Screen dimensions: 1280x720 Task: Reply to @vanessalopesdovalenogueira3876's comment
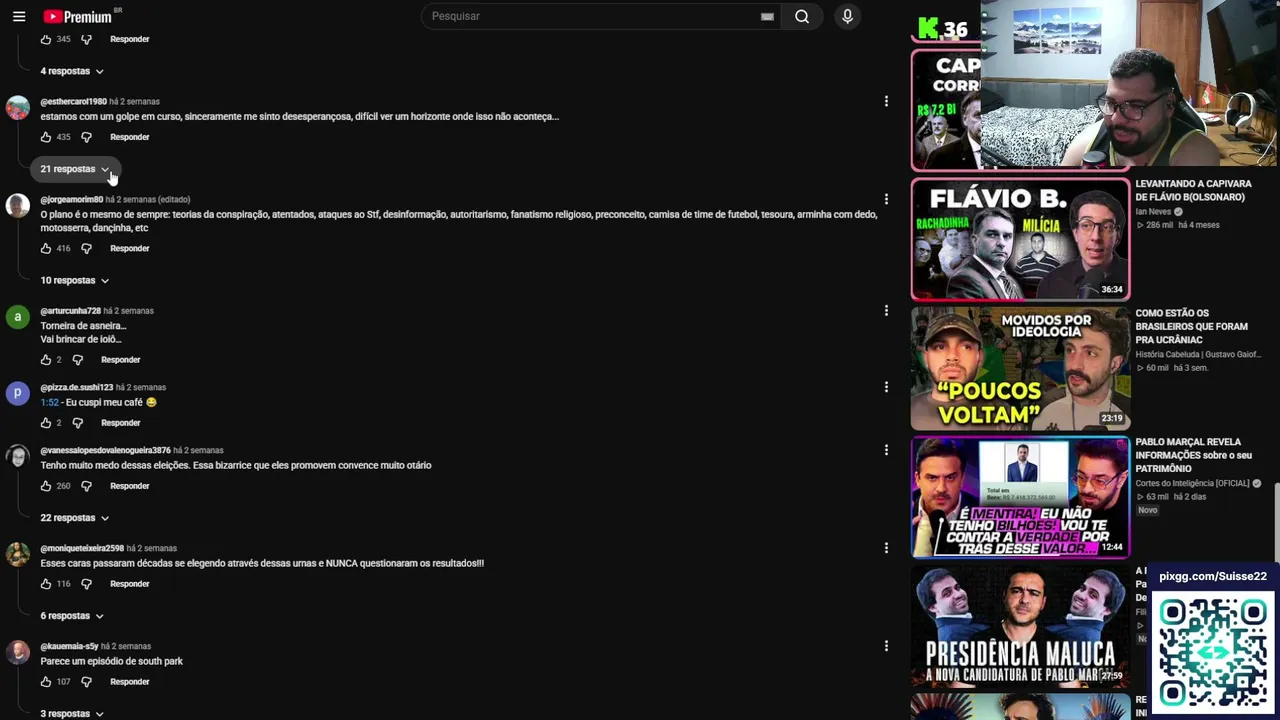(x=130, y=486)
